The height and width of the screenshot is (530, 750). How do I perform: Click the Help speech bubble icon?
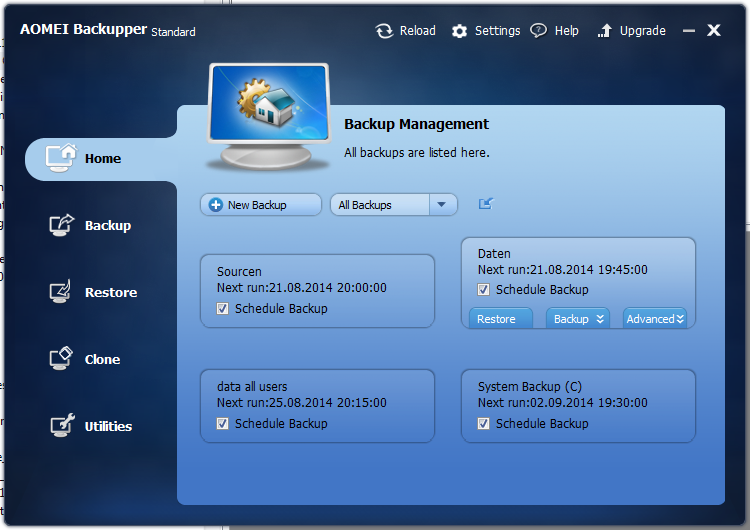coord(539,31)
